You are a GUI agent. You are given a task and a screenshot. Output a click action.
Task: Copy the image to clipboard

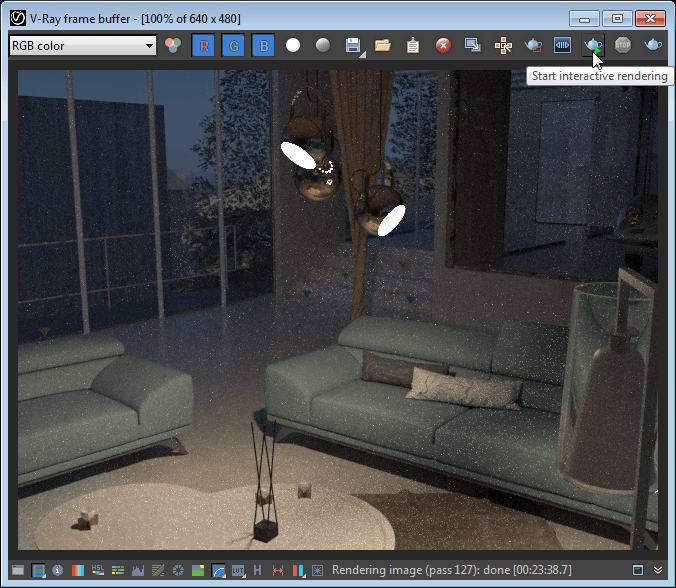413,45
